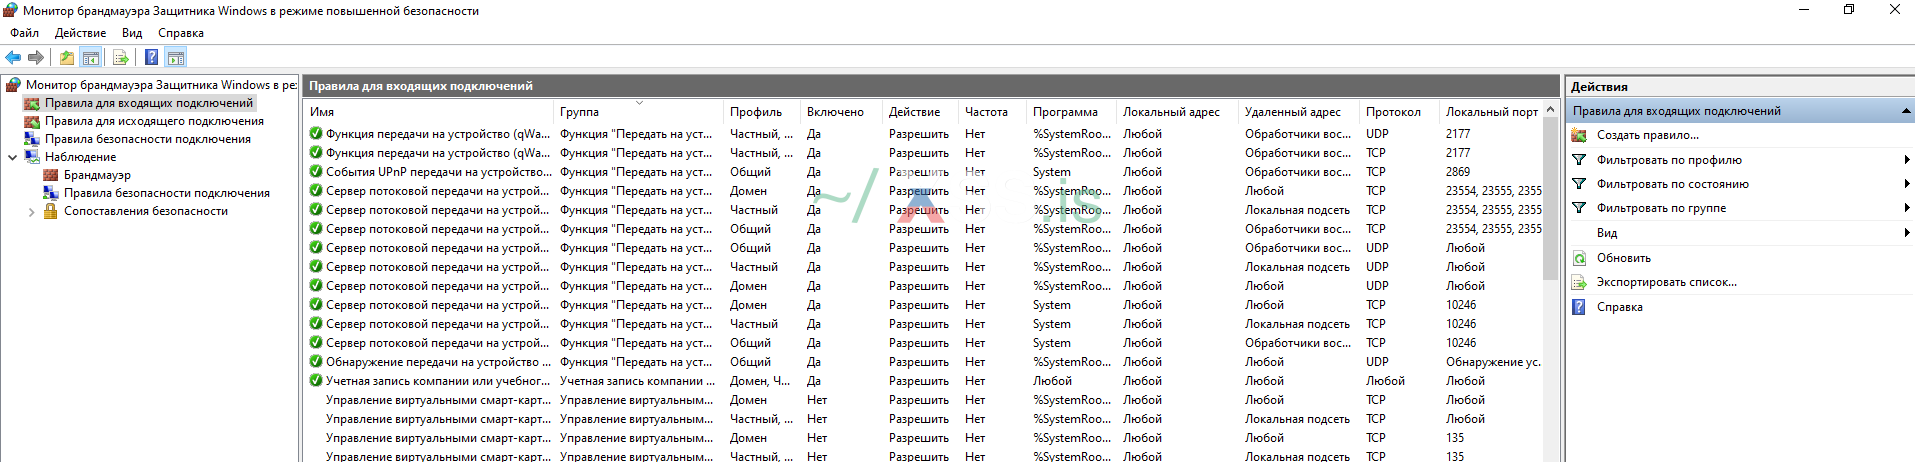Open the Действие menu

click(80, 33)
